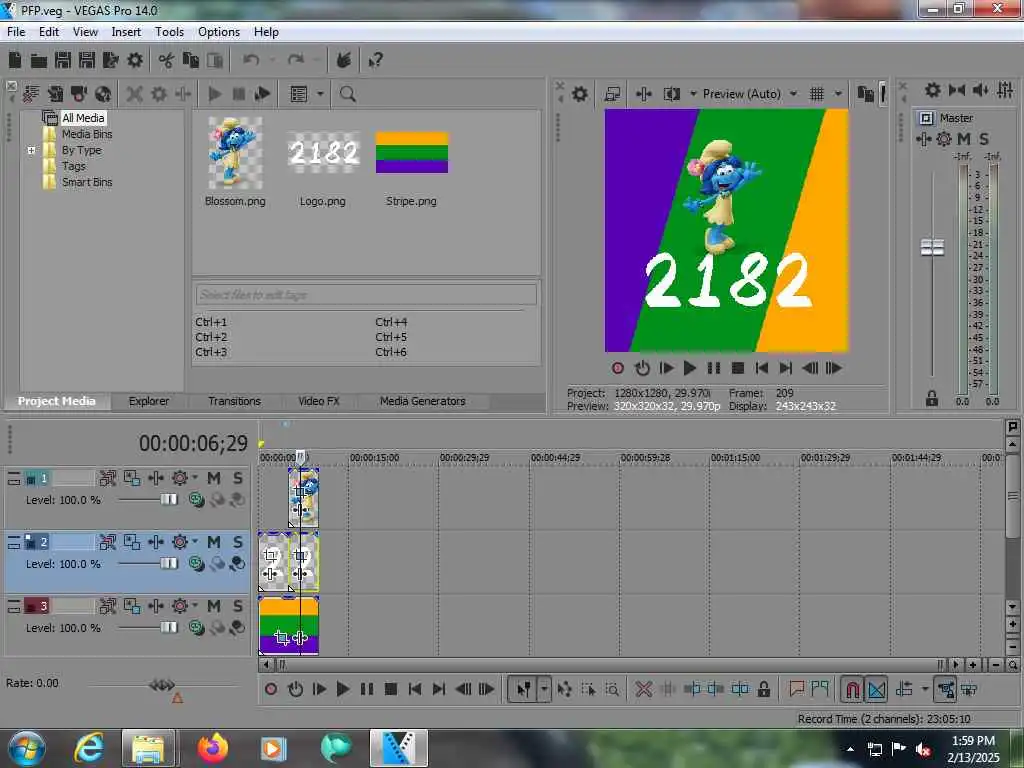
Task: Click Record button in timeline transport
Action: coord(271,689)
